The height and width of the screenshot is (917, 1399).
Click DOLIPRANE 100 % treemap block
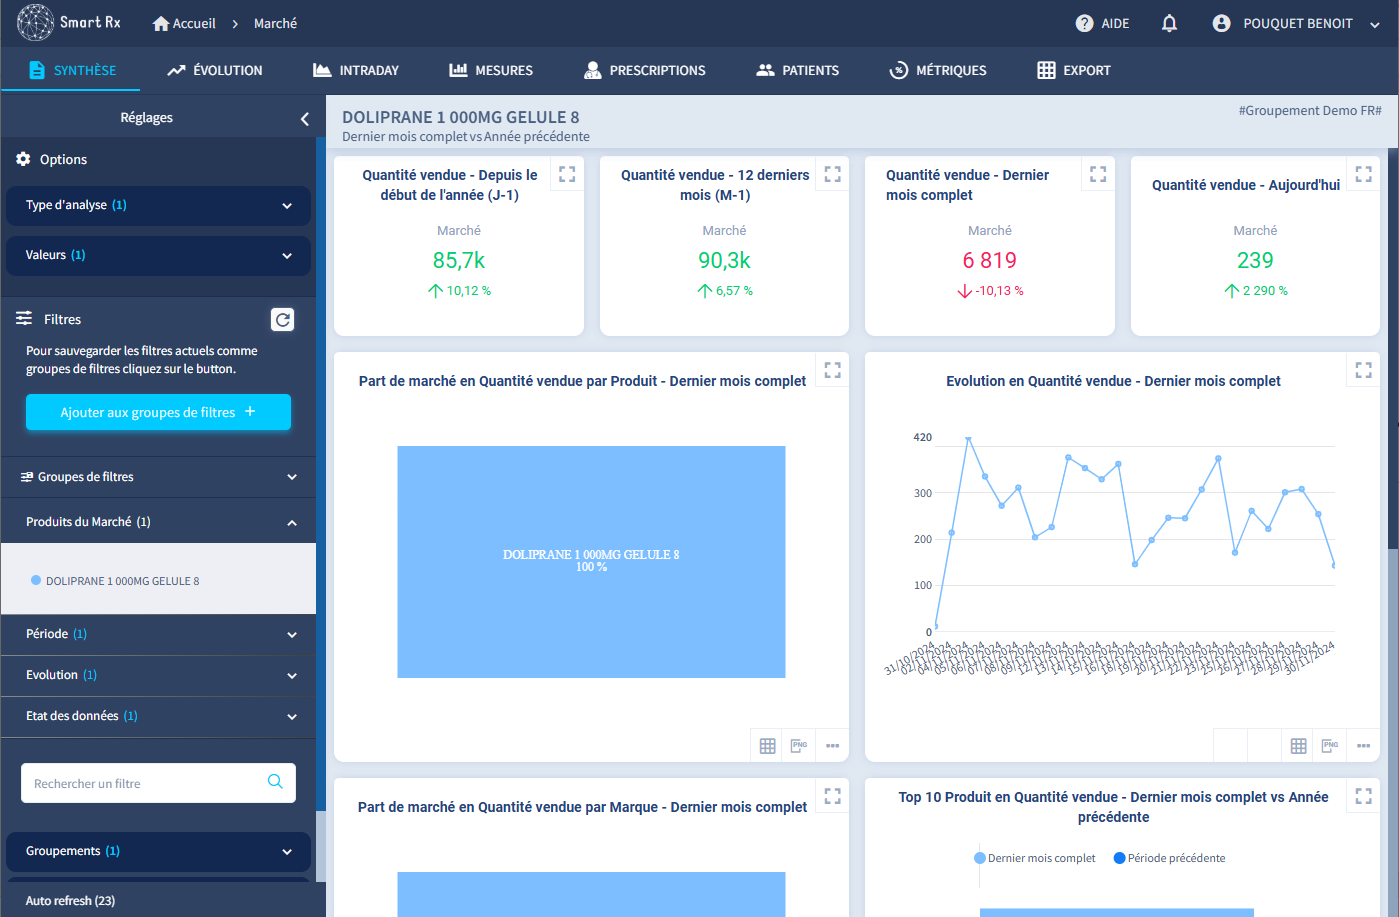(x=591, y=561)
